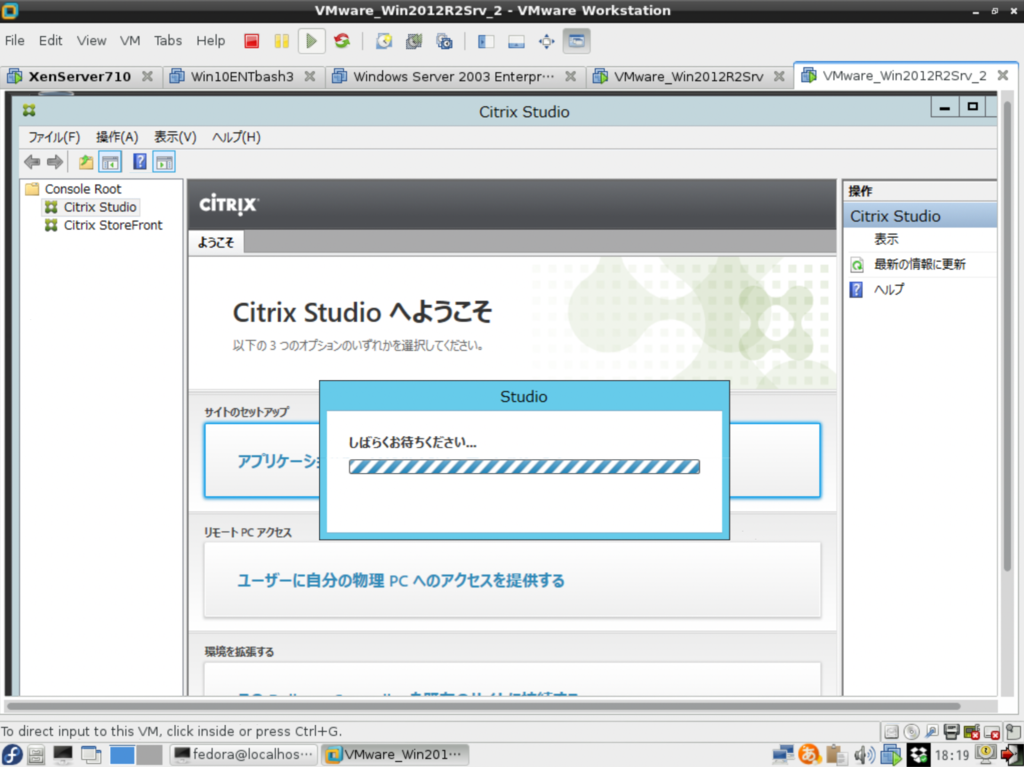Open the VMware Edit menu
The image size is (1024, 767).
pyautogui.click(x=50, y=41)
